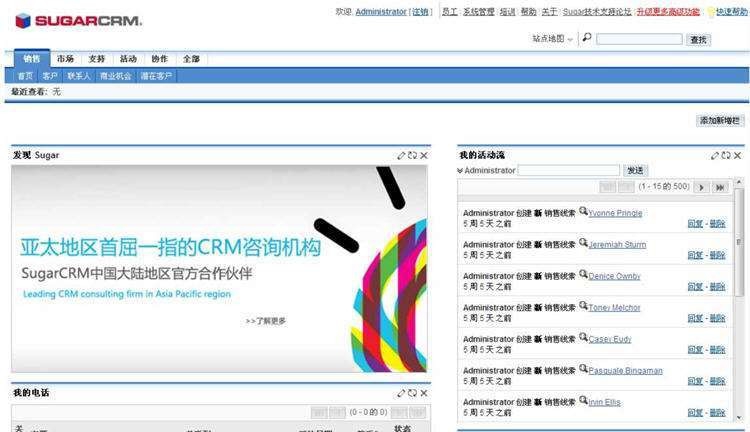This screenshot has width=750, height=432.
Task: Click the red upgrade features link
Action: 668,12
